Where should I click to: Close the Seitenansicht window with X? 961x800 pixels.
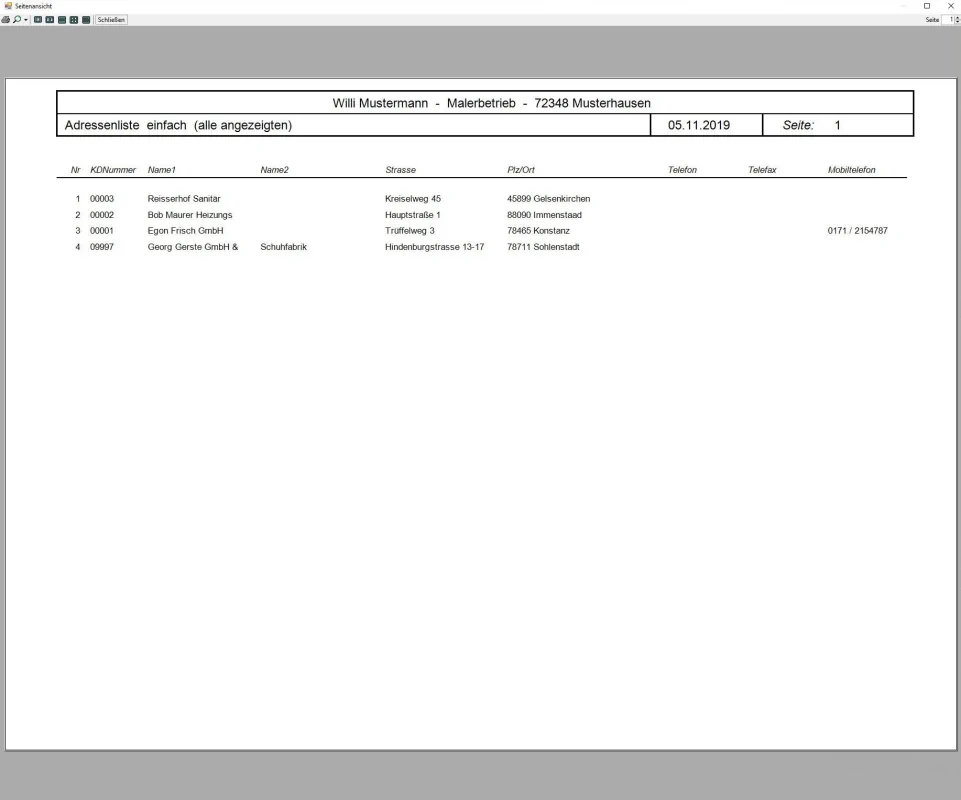click(950, 6)
